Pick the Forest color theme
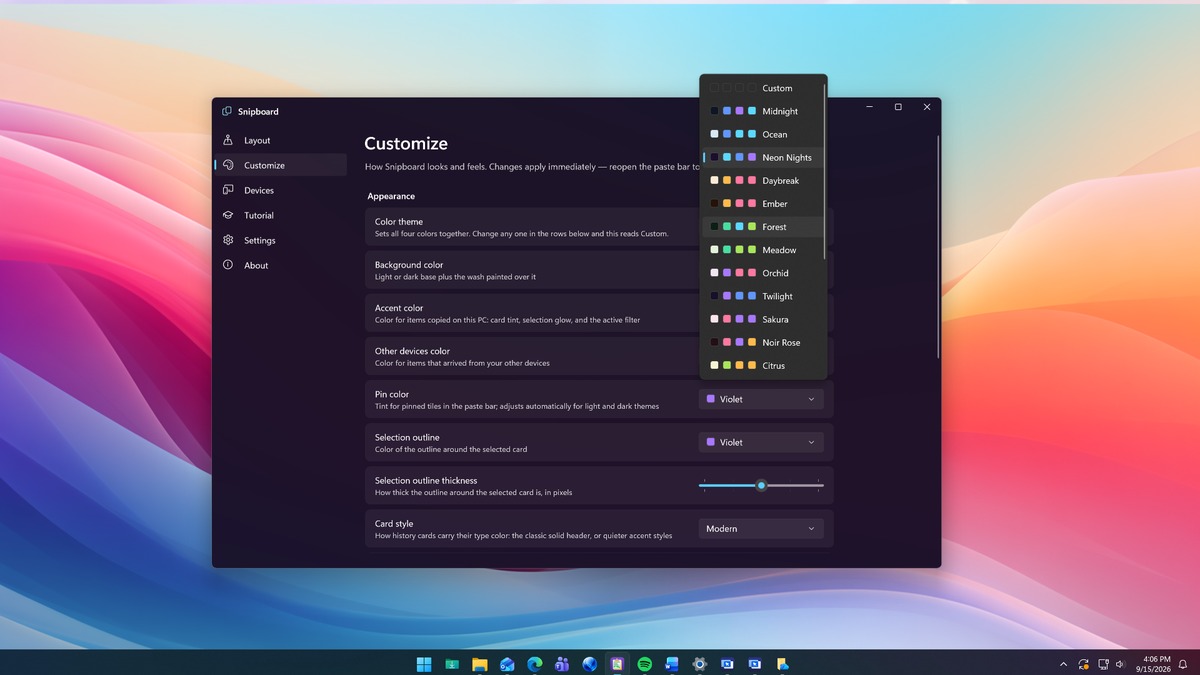 762,227
